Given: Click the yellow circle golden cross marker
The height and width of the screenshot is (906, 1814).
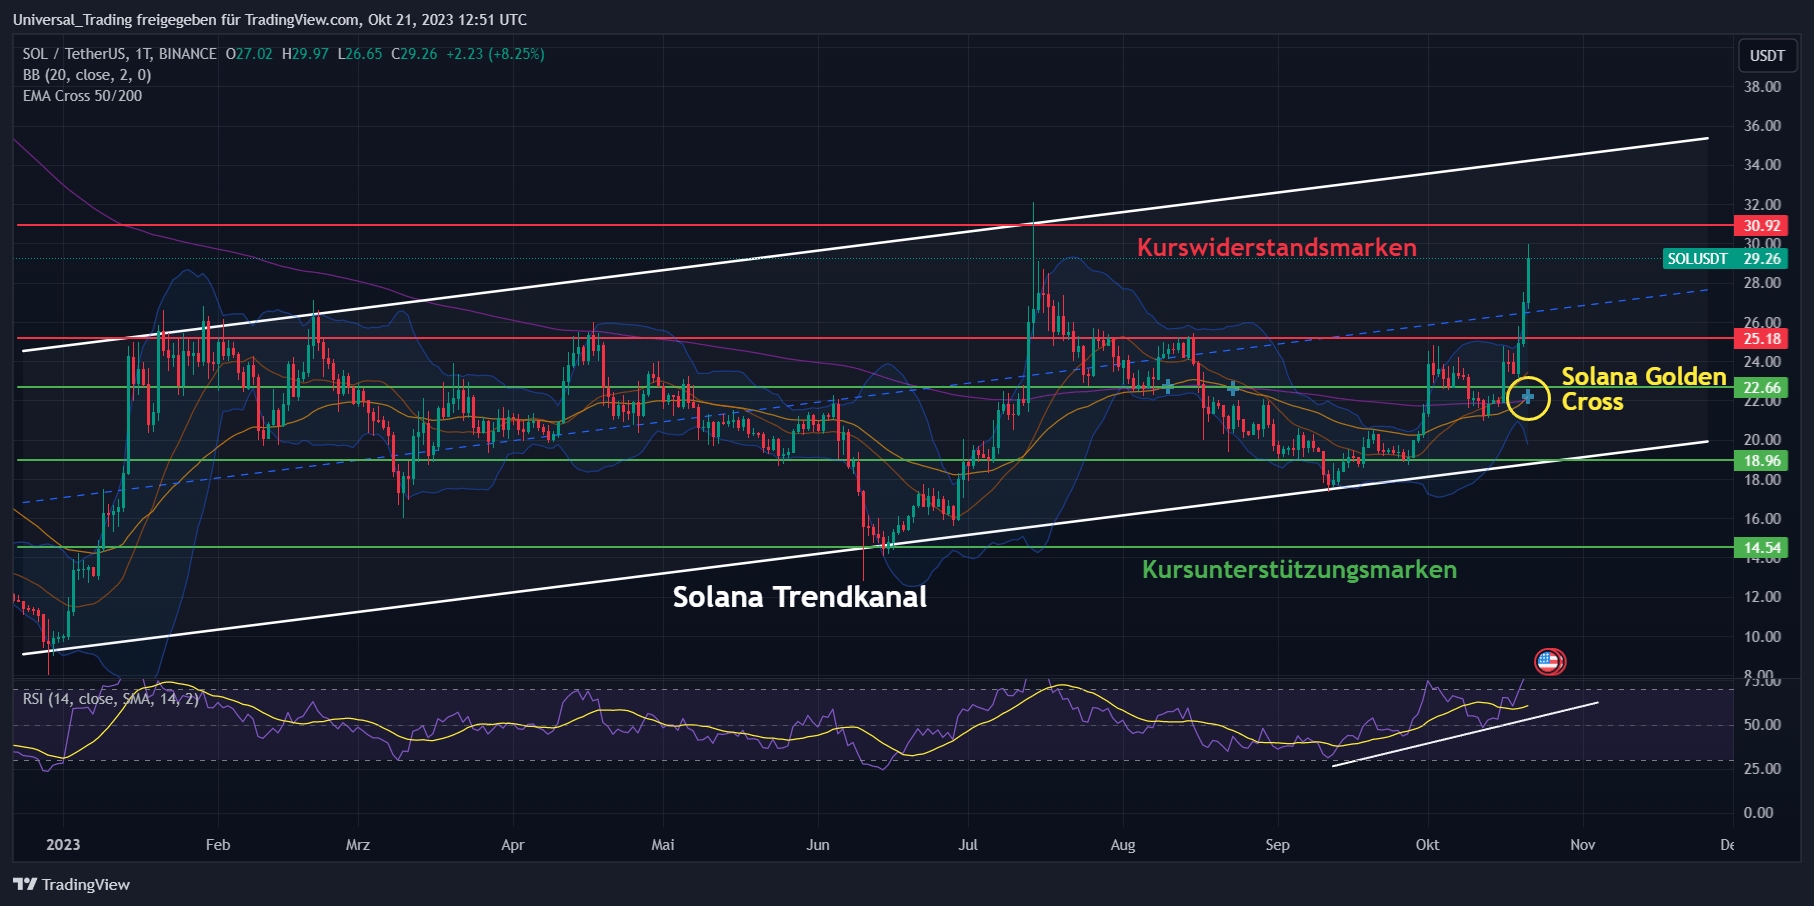Looking at the screenshot, I should click(x=1528, y=398).
